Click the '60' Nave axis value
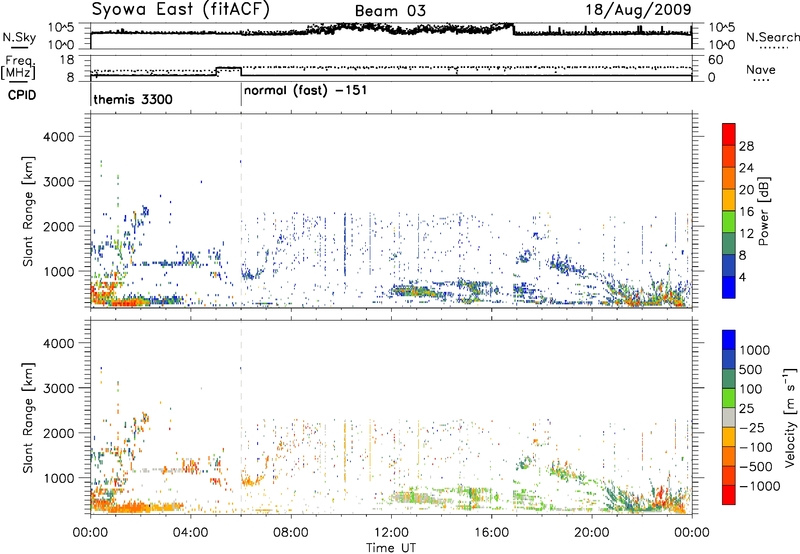The image size is (800, 554). click(716, 60)
